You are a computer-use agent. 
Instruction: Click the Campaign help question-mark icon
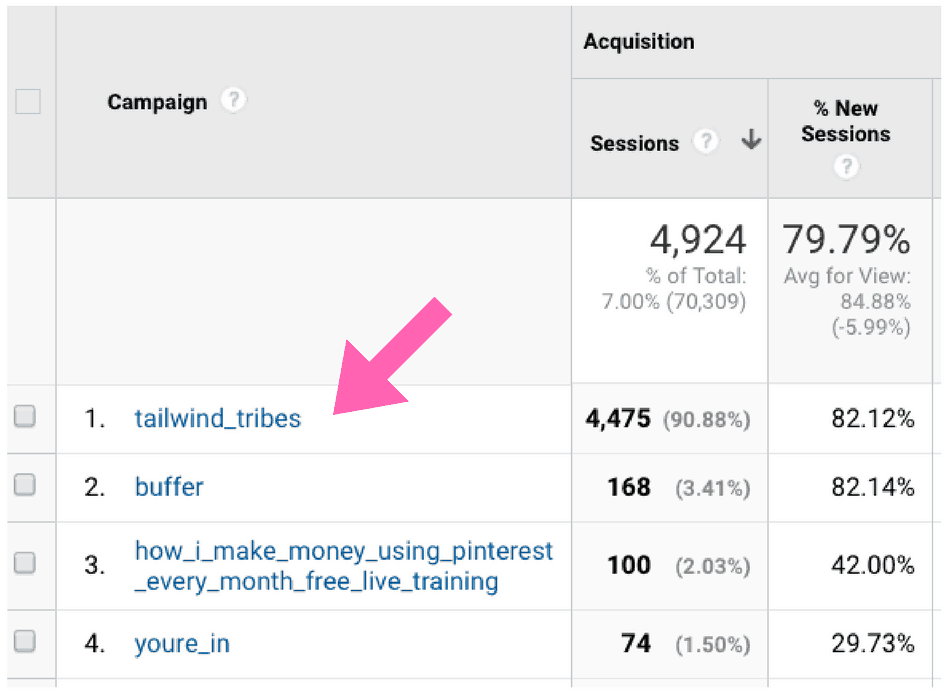(234, 99)
